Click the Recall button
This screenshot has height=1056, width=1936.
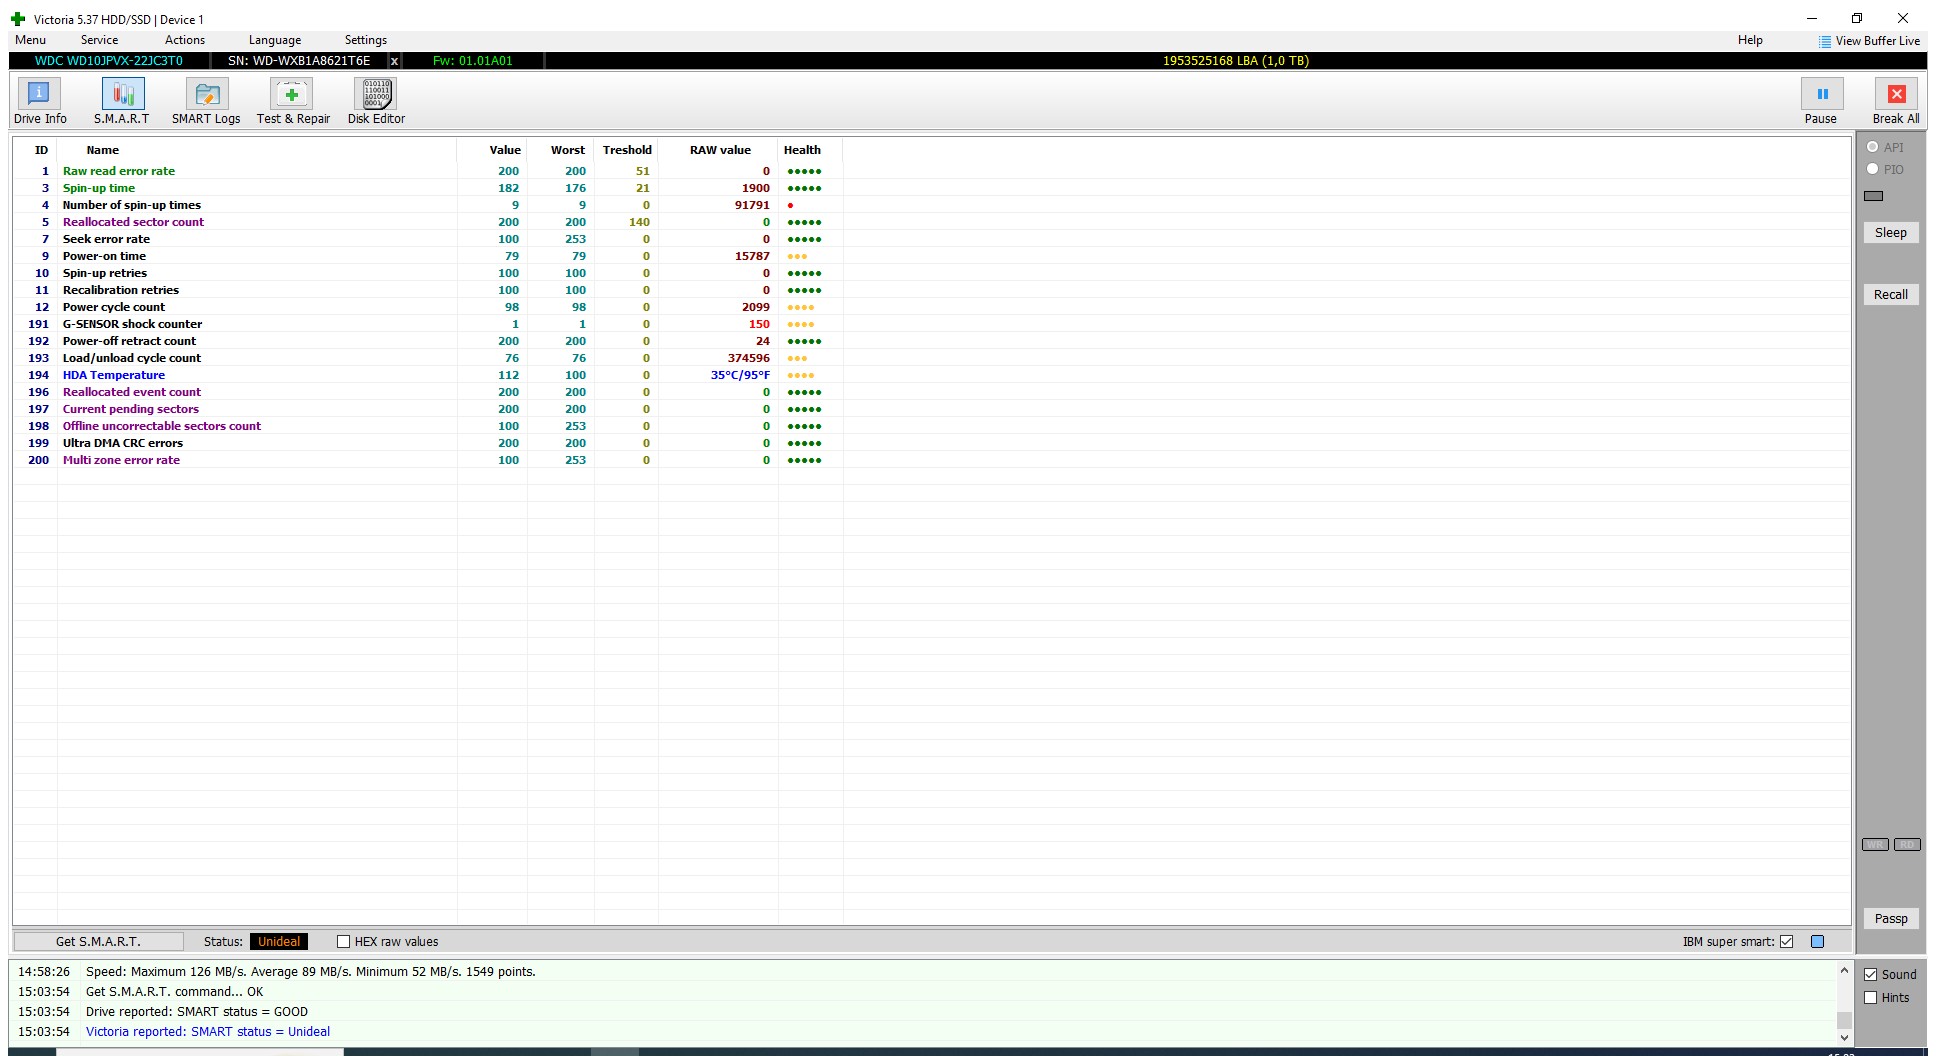coord(1890,294)
